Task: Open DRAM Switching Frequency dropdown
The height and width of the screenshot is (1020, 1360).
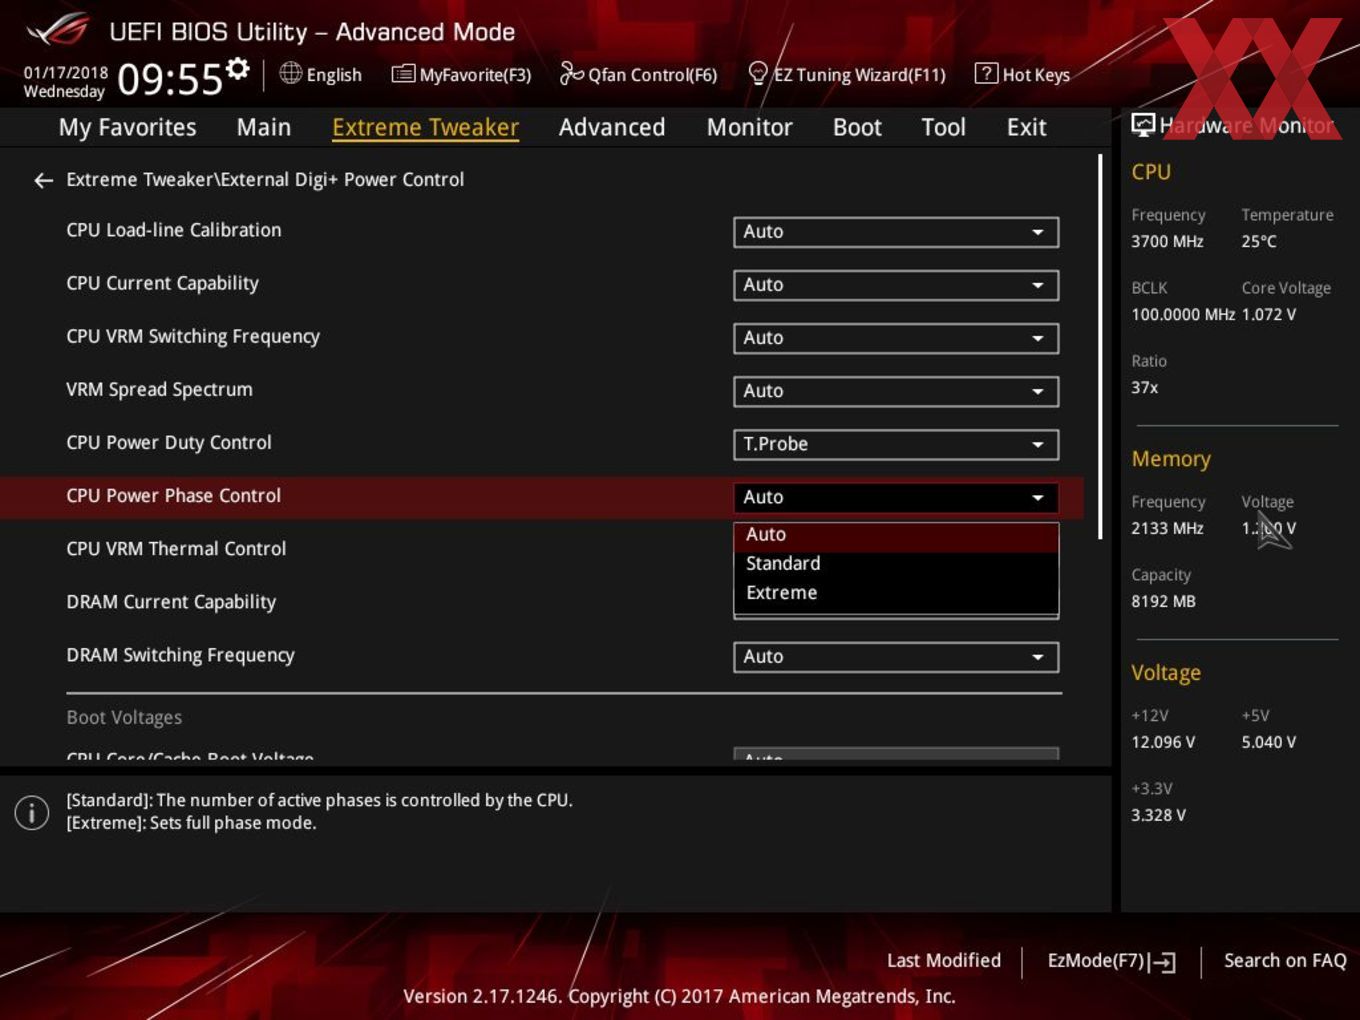Action: (896, 657)
